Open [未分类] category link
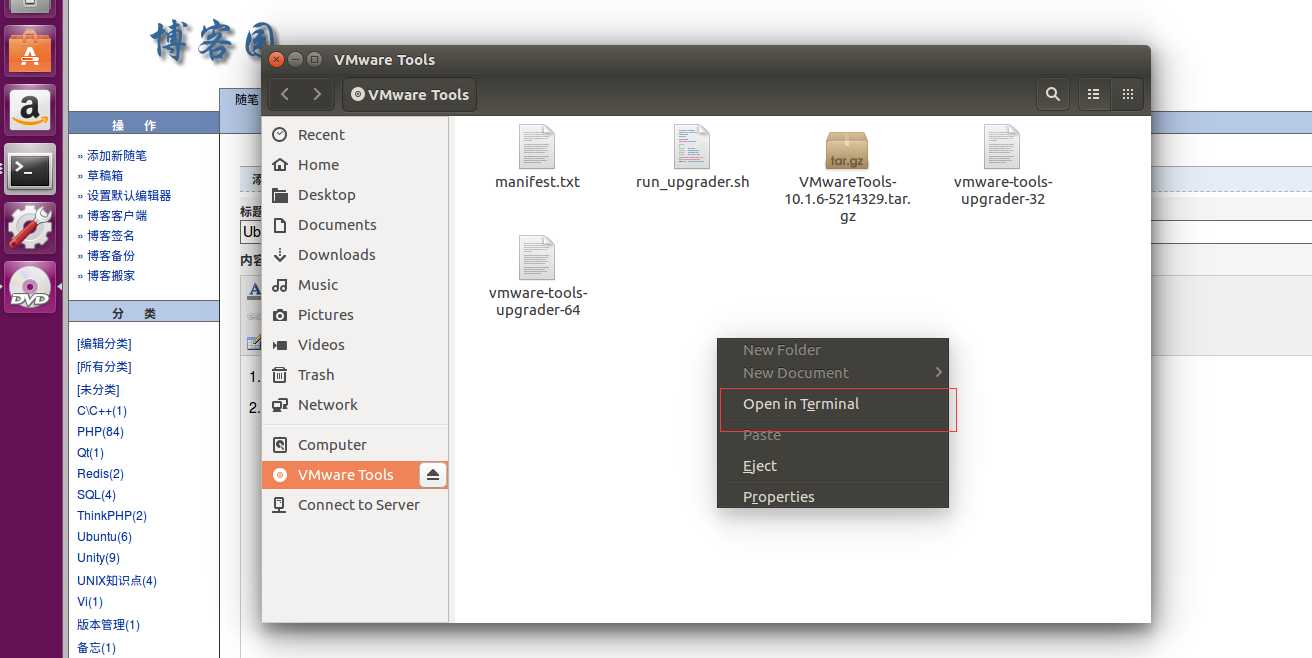 (98, 390)
